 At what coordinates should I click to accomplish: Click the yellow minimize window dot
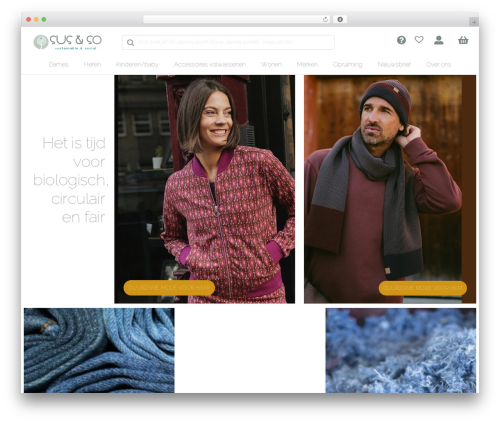tap(36, 20)
